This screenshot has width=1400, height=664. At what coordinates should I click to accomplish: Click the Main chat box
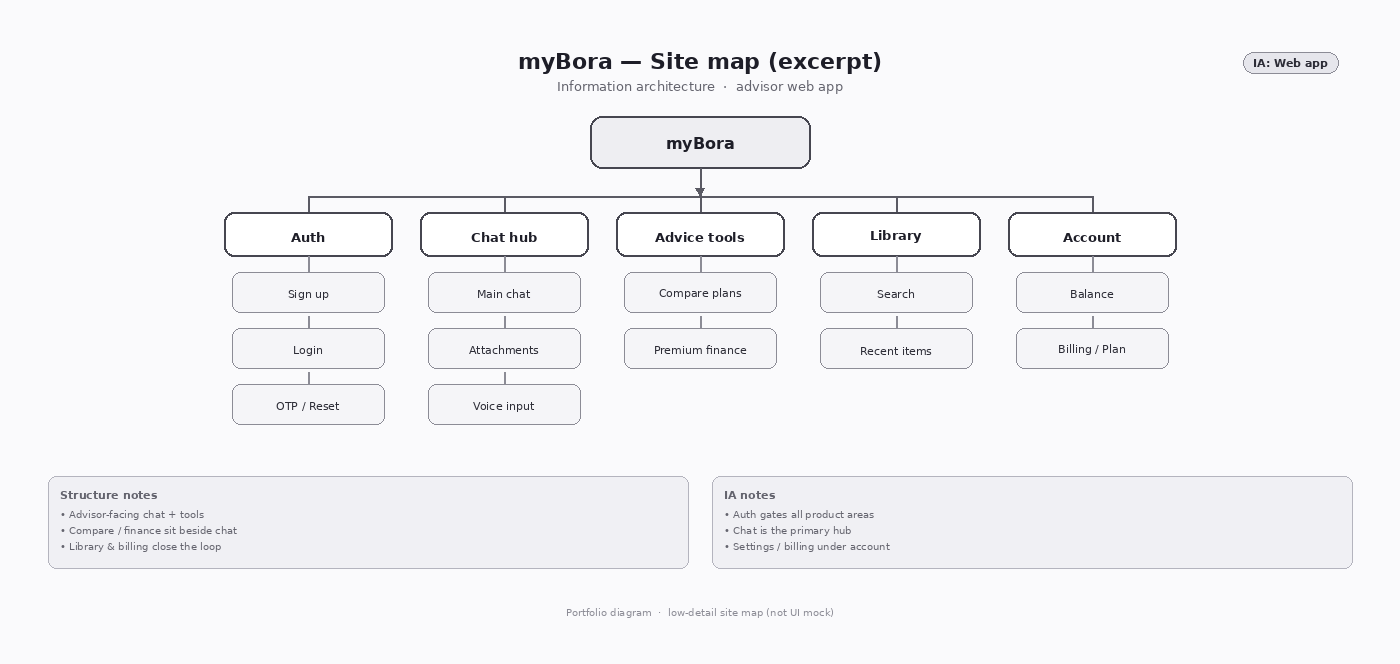[504, 293]
